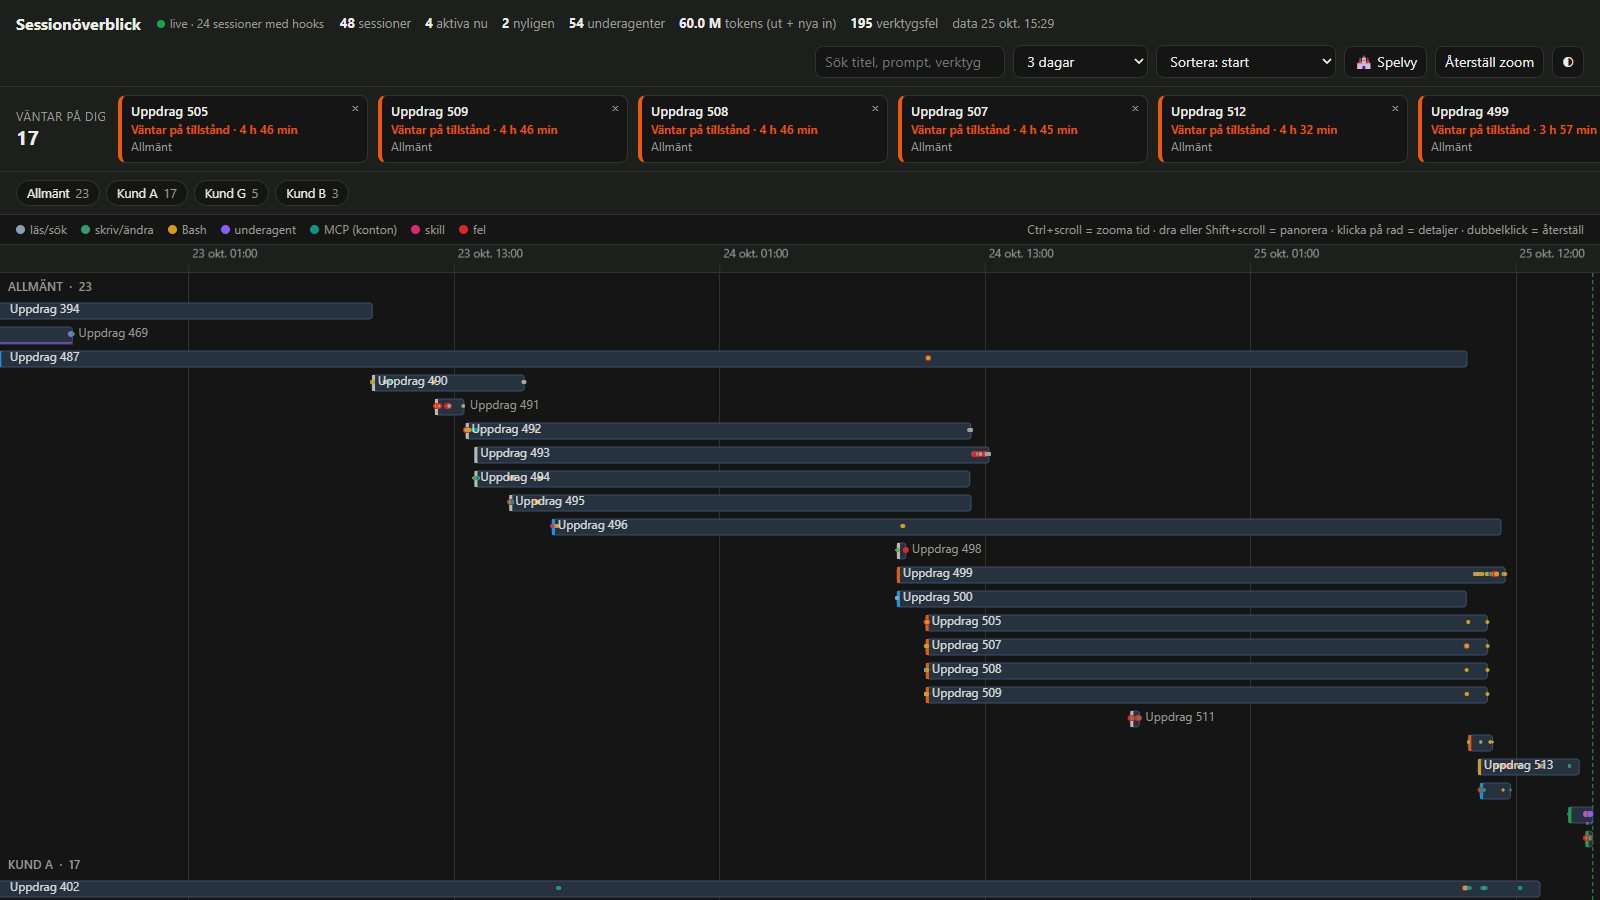The image size is (1600, 900).
Task: Open the Spelvy button
Action: click(1386, 62)
